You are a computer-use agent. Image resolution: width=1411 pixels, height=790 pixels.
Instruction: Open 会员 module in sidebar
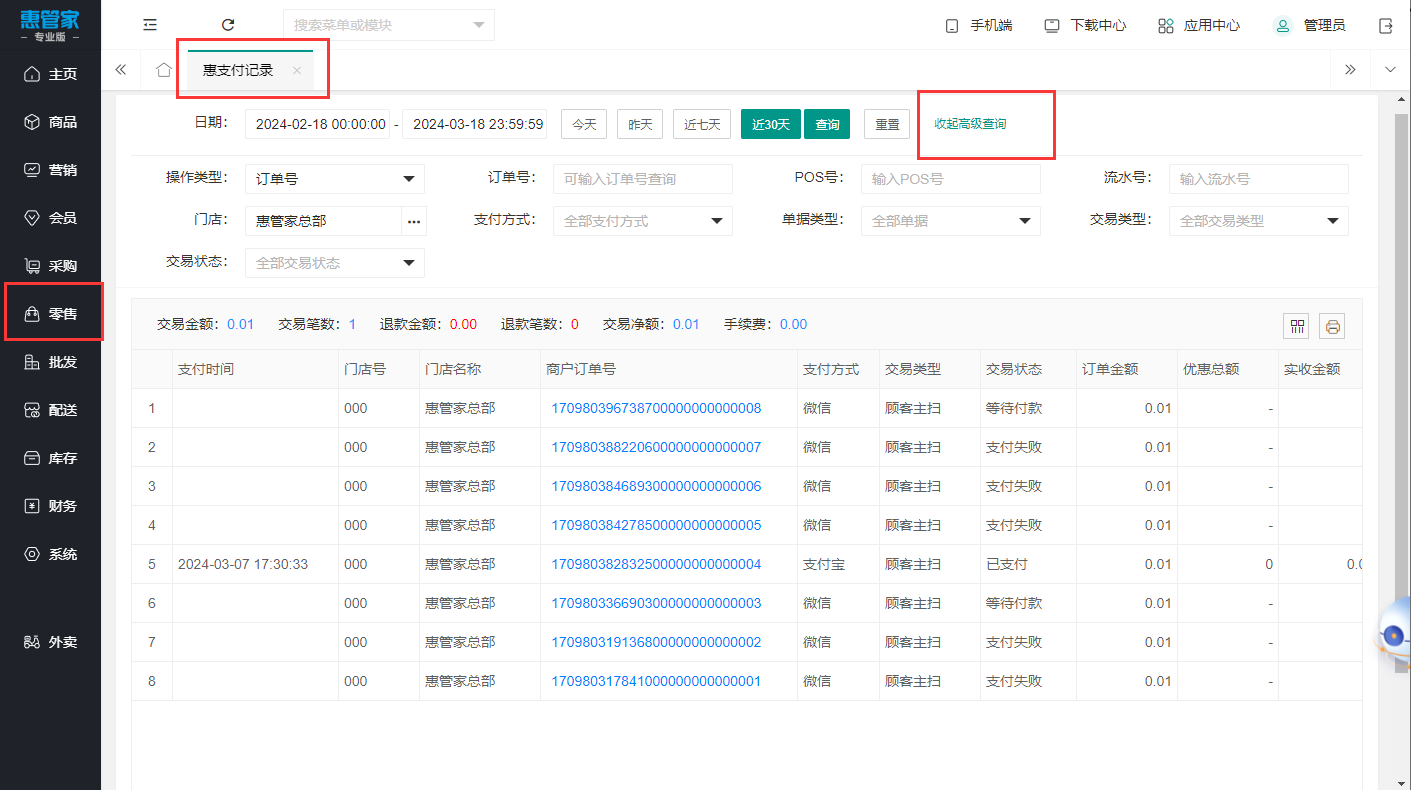[51, 218]
